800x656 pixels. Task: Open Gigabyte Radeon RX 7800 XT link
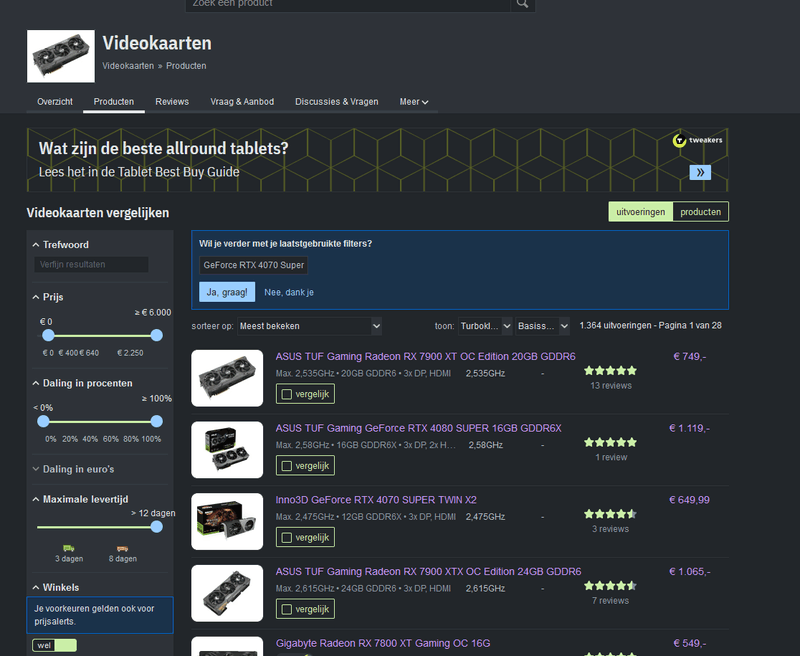pos(383,643)
